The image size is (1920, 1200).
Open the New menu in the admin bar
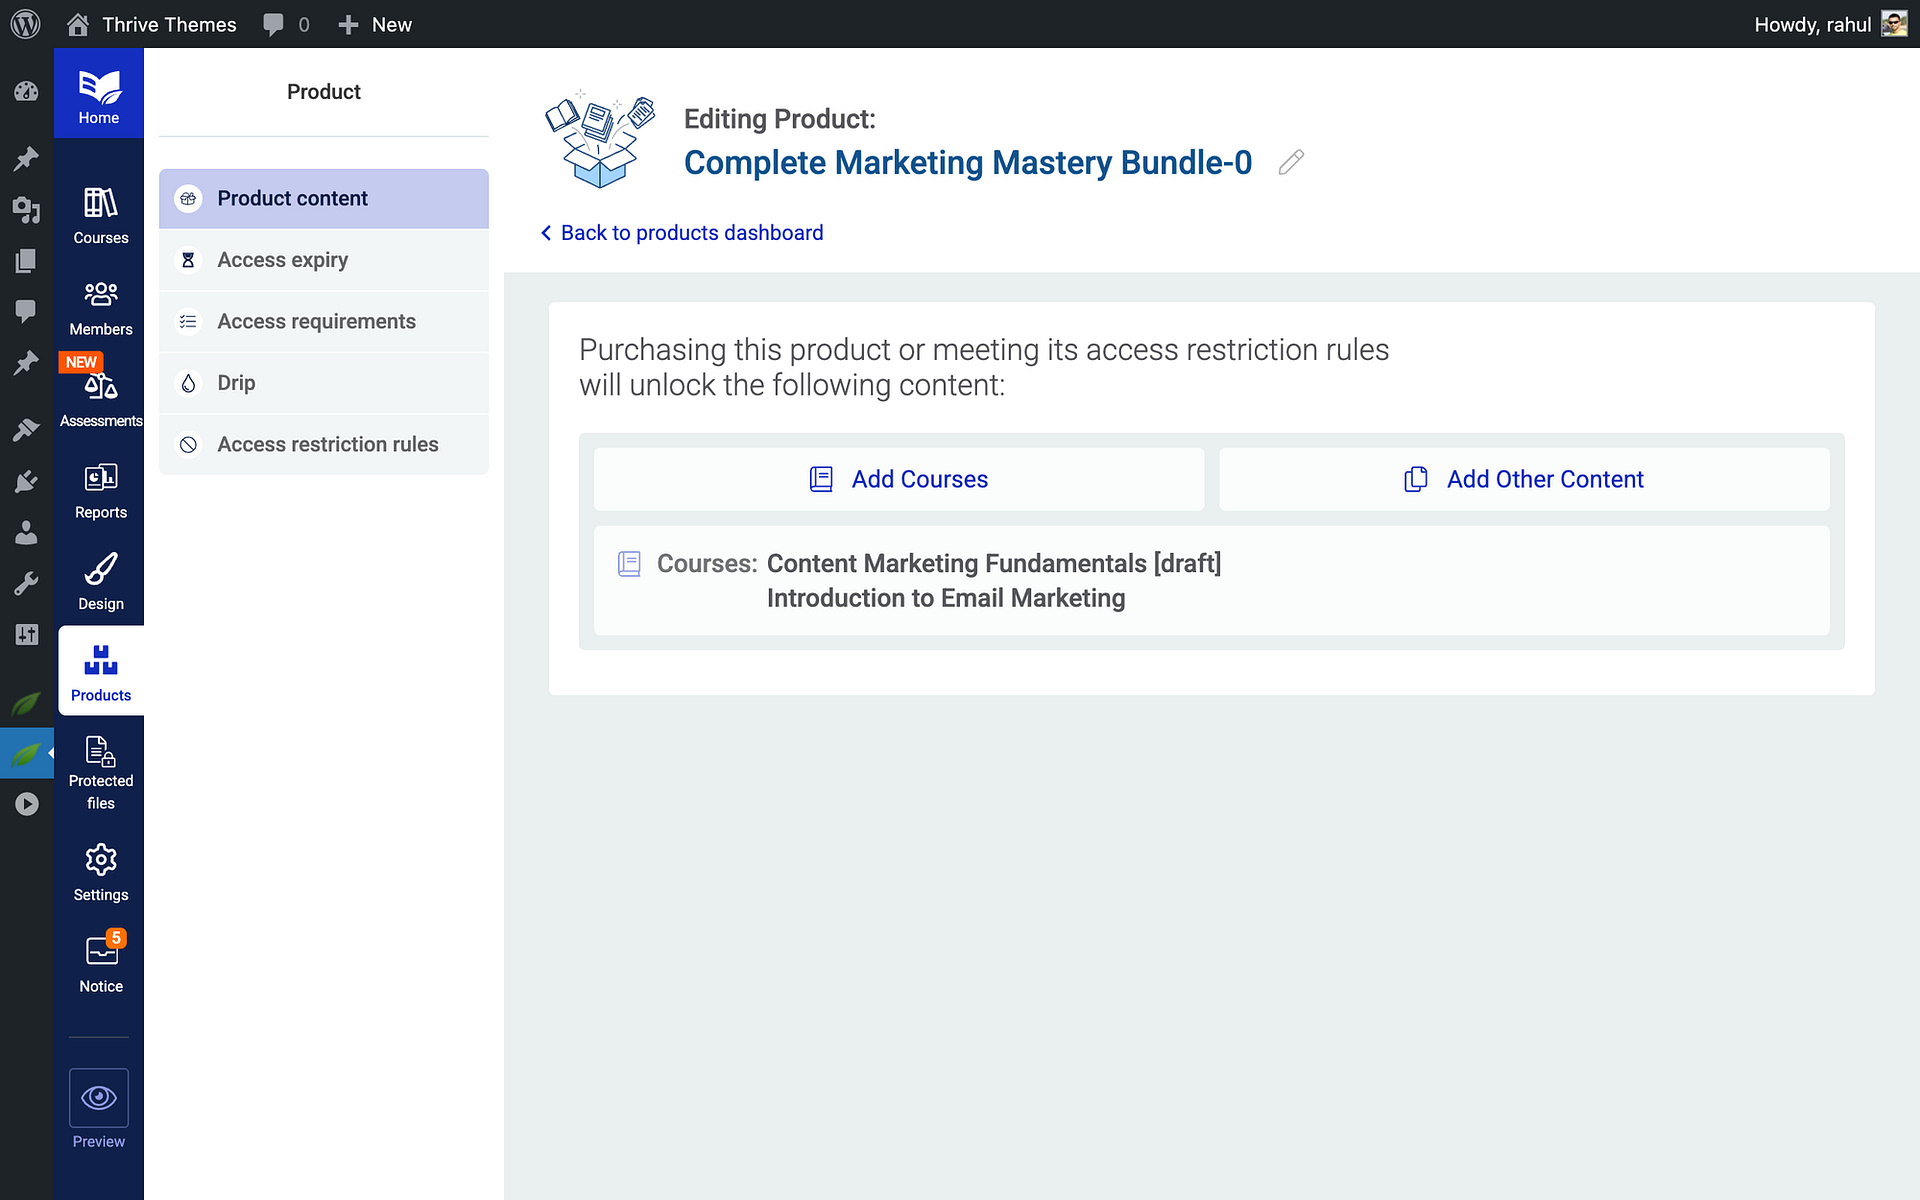click(374, 24)
